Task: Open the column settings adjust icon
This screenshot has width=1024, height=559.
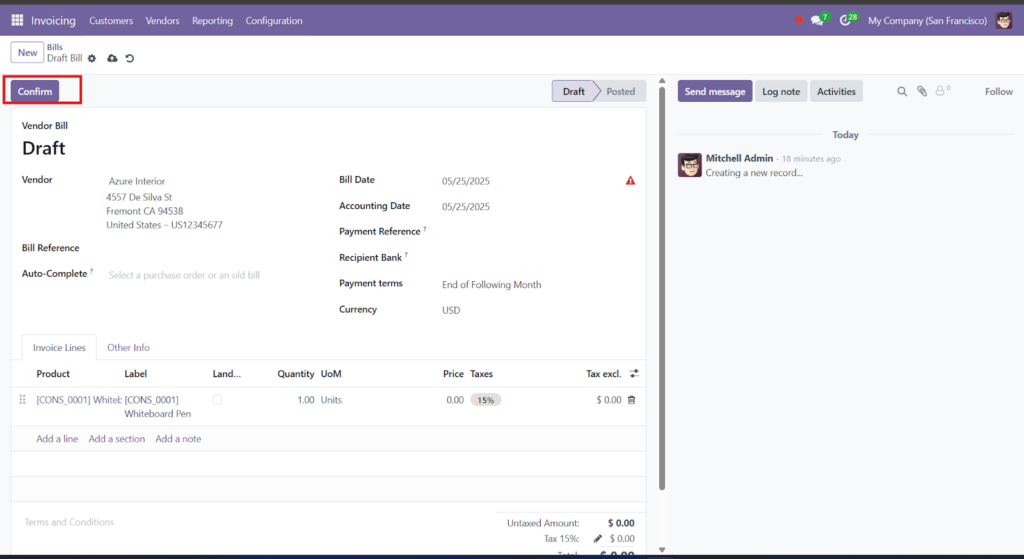Action: [x=634, y=374]
